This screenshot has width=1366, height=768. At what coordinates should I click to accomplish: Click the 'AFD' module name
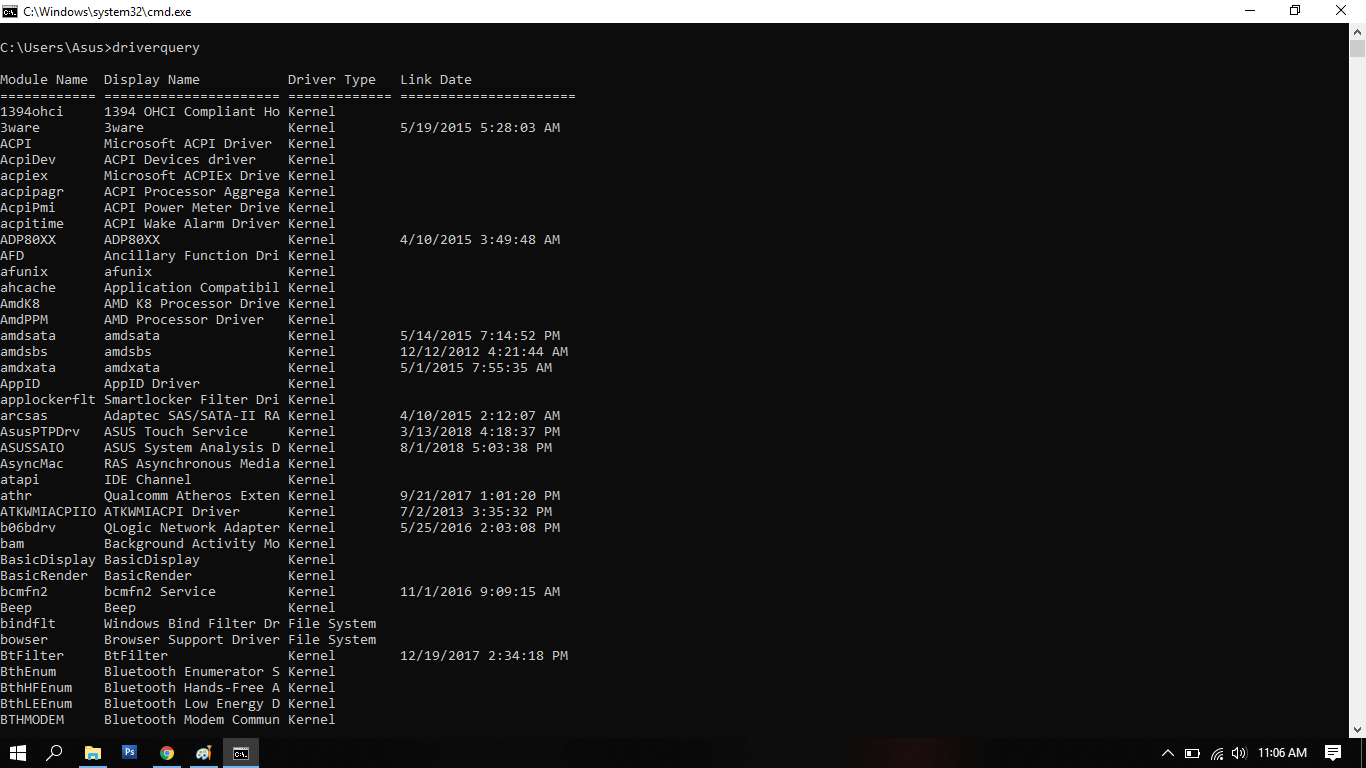click(x=12, y=256)
